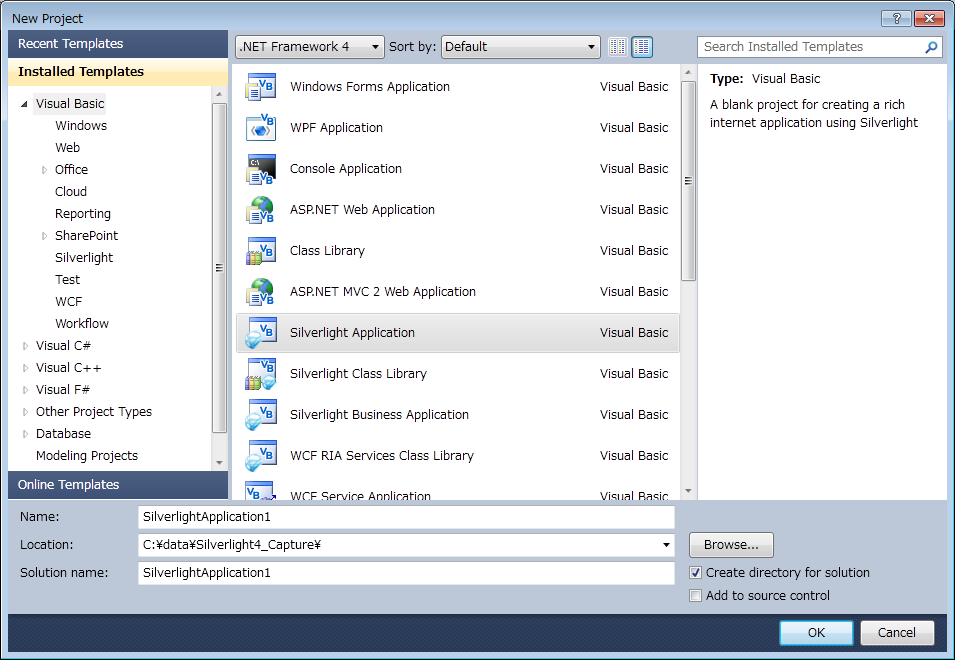Select the Silverlight category in tree
955x660 pixels.
[x=84, y=258]
